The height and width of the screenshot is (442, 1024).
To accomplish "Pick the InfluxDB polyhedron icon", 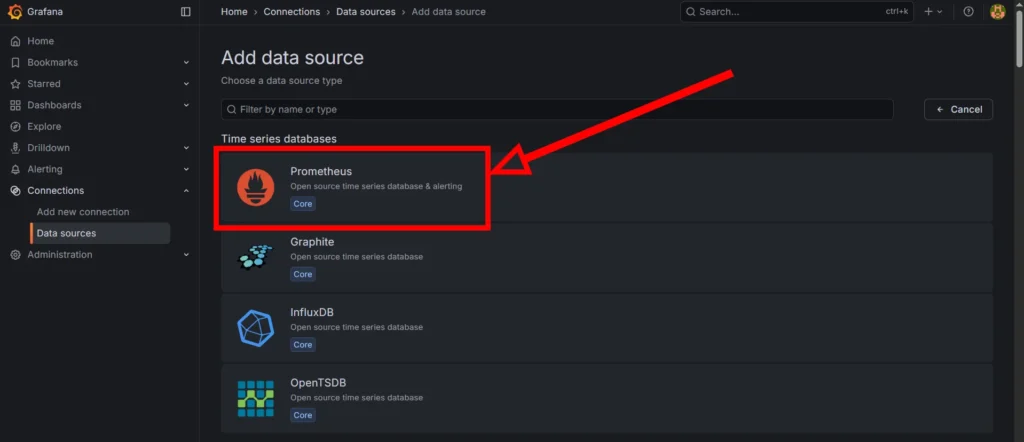I will coord(255,328).
